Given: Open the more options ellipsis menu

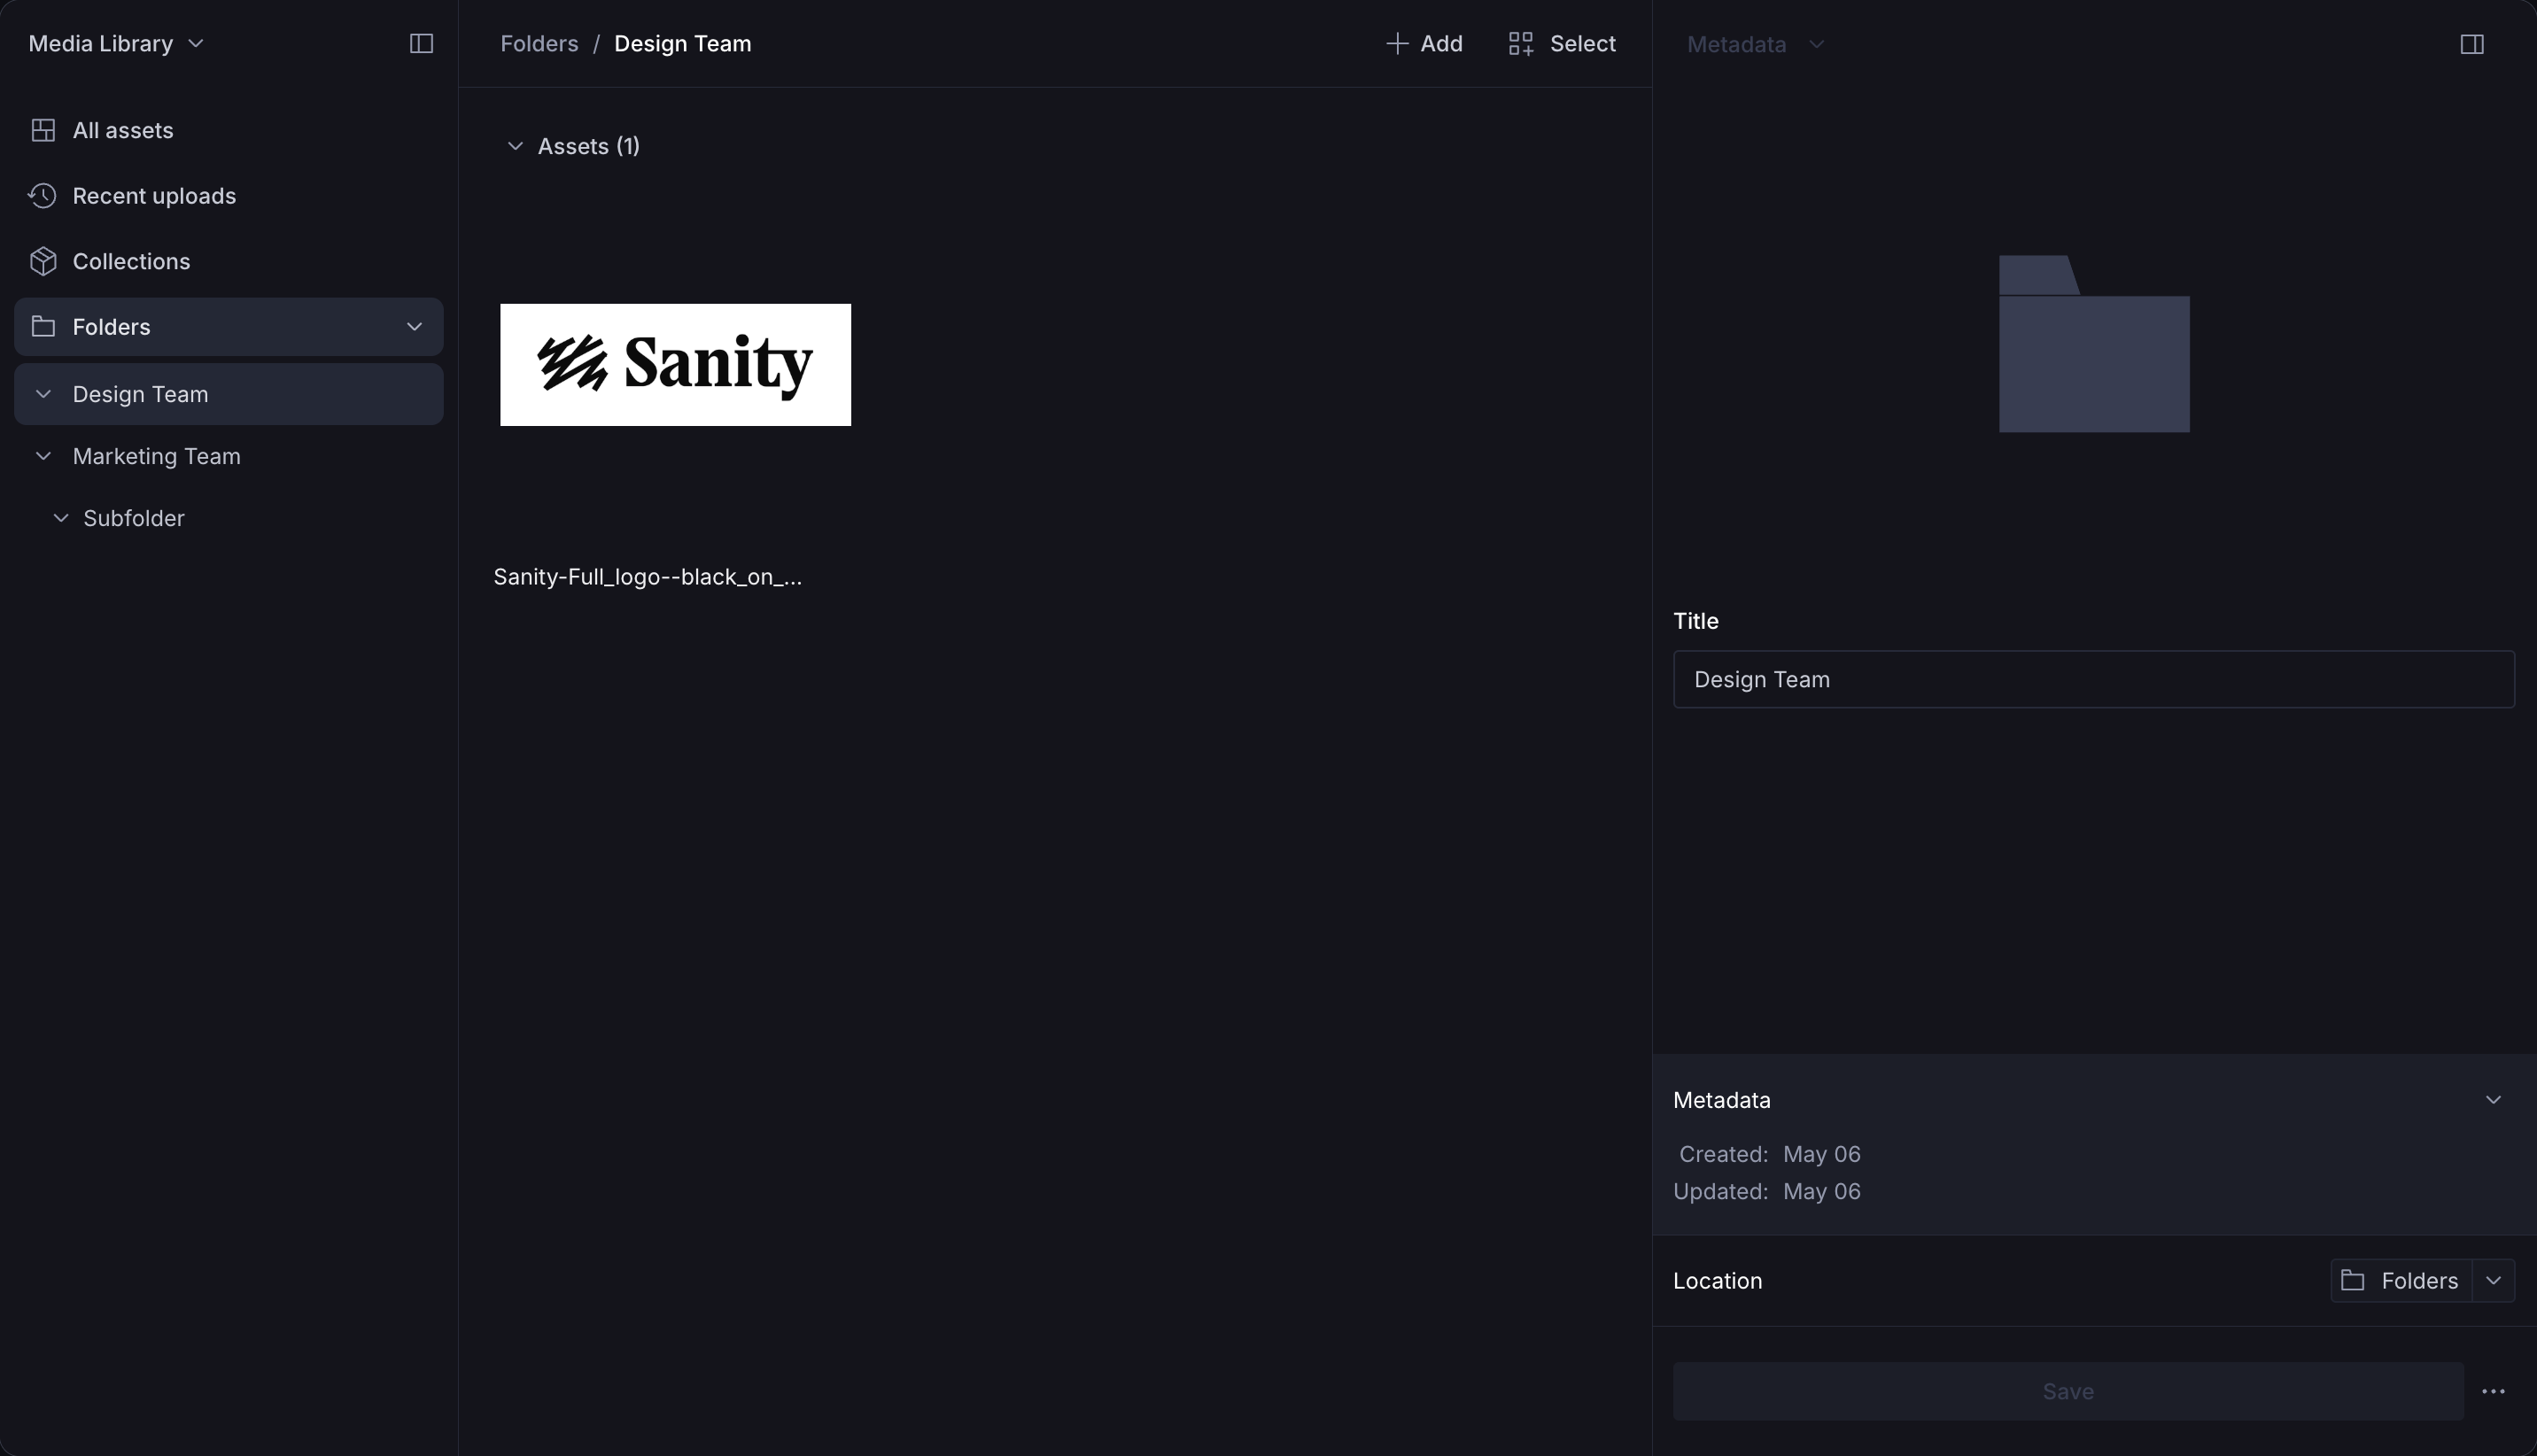Looking at the screenshot, I should click(x=2493, y=1391).
